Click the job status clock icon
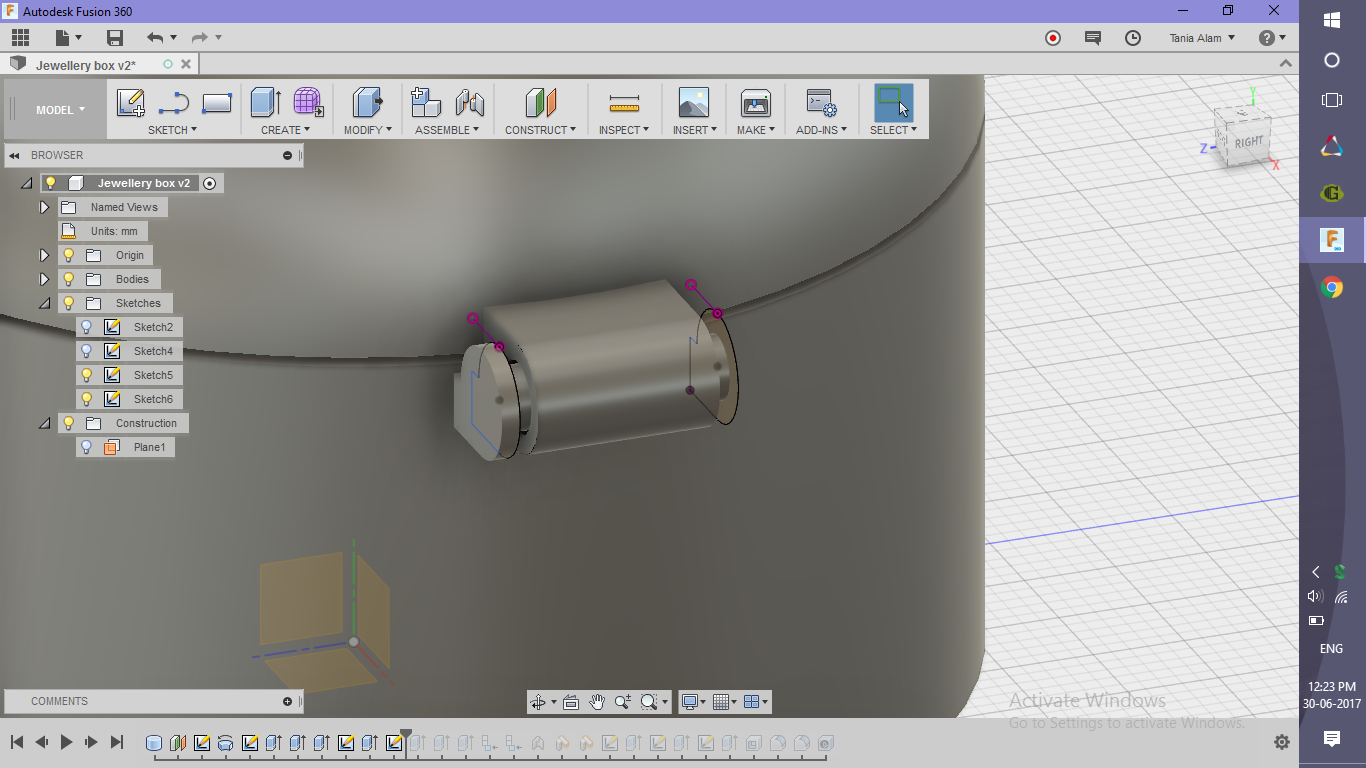 pos(1133,38)
